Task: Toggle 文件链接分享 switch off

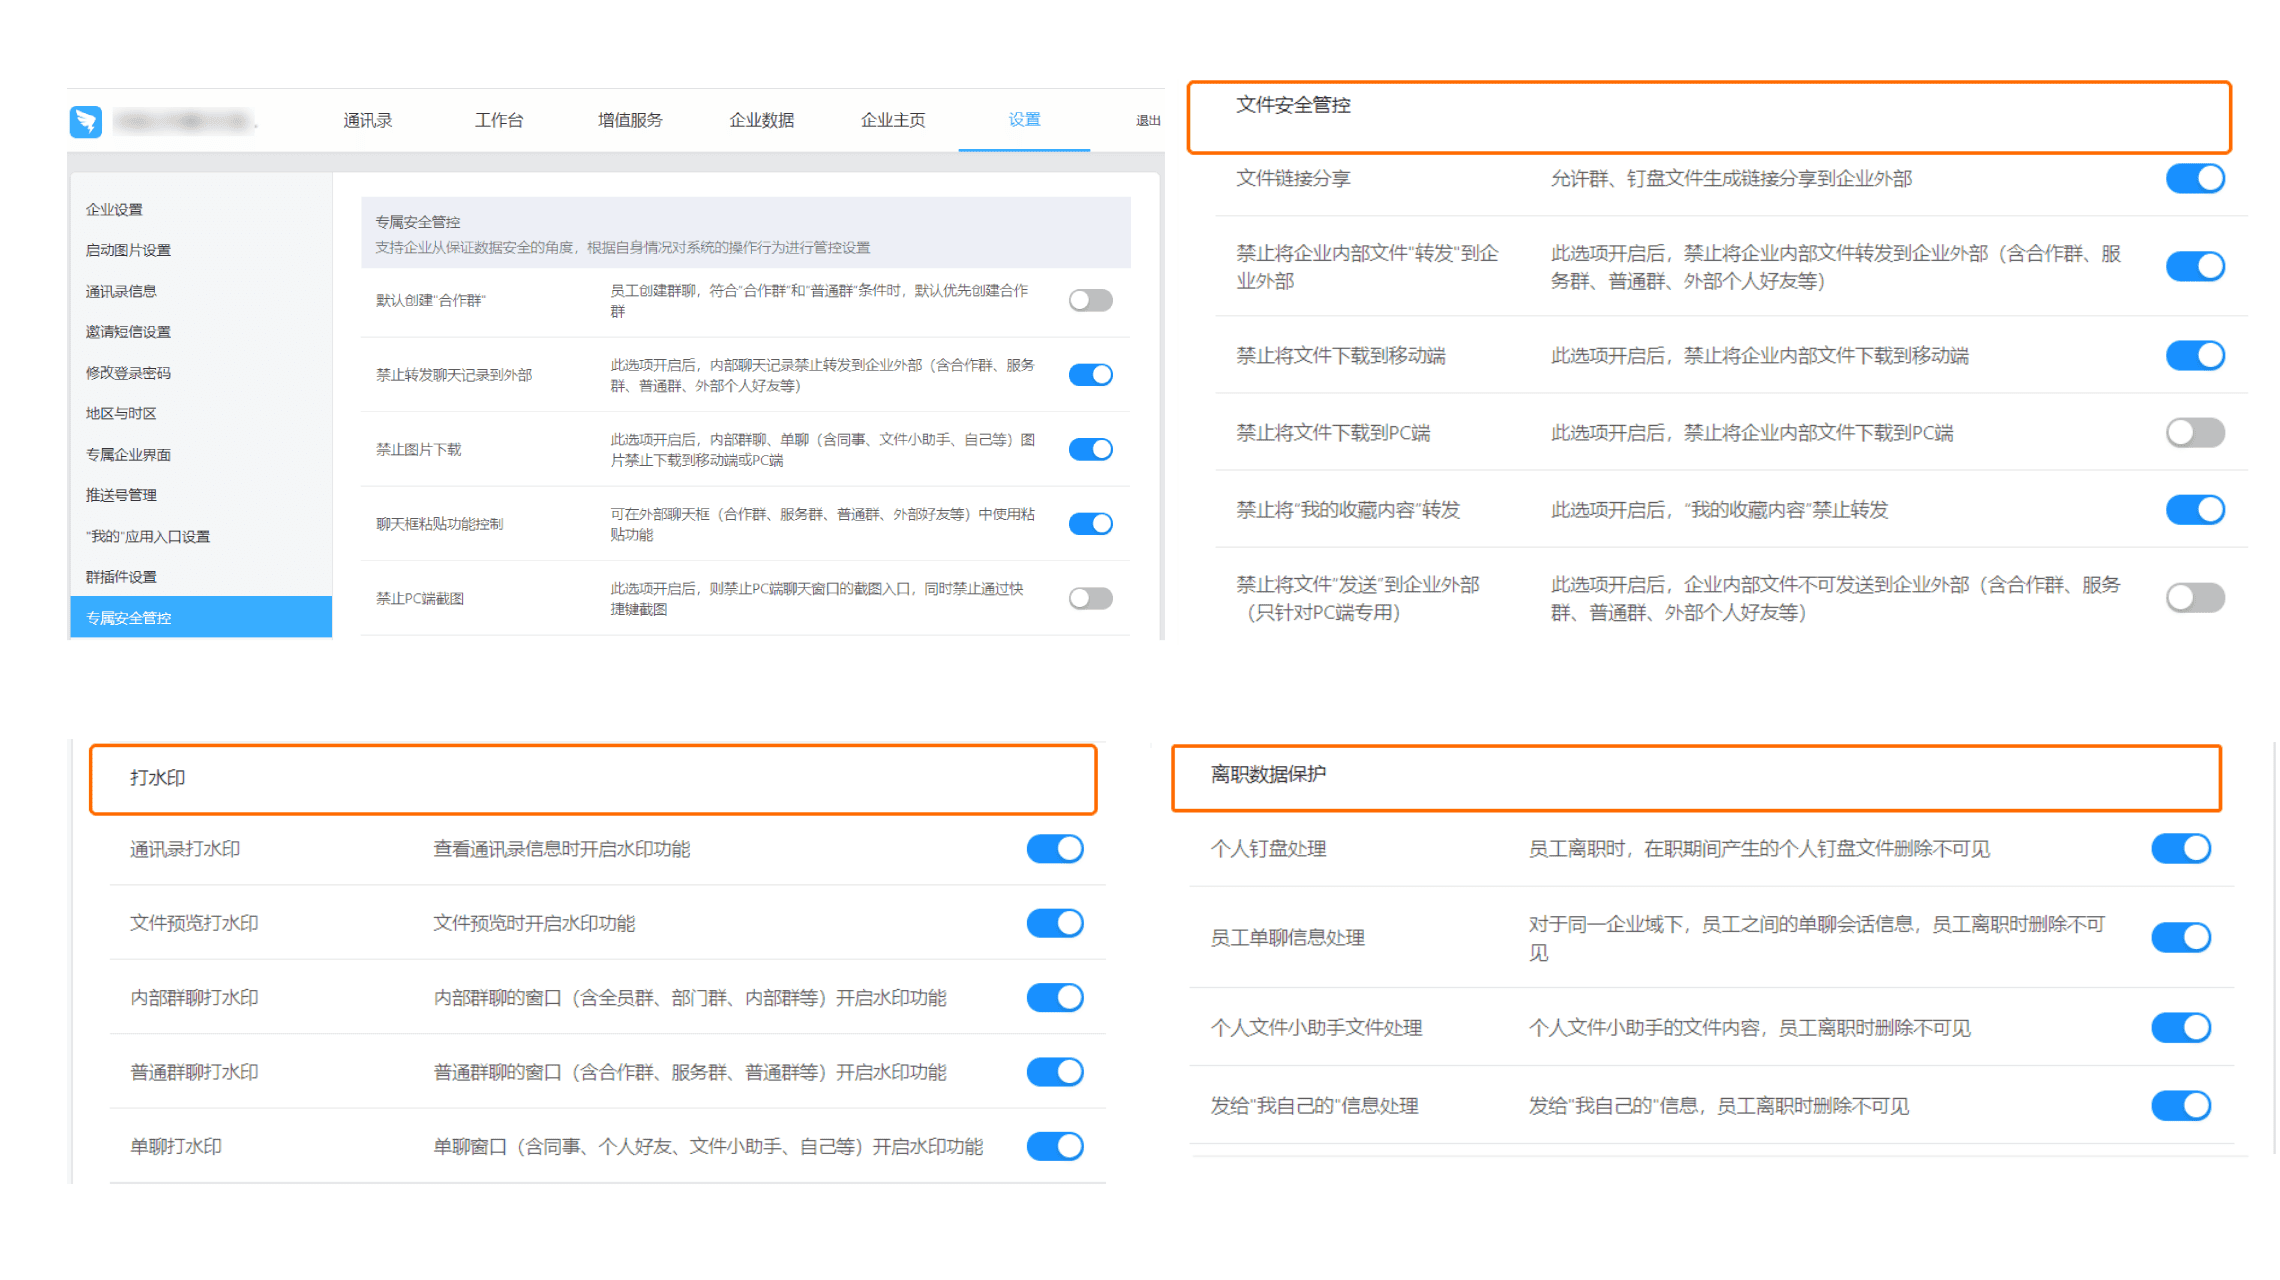Action: pyautogui.click(x=2194, y=178)
